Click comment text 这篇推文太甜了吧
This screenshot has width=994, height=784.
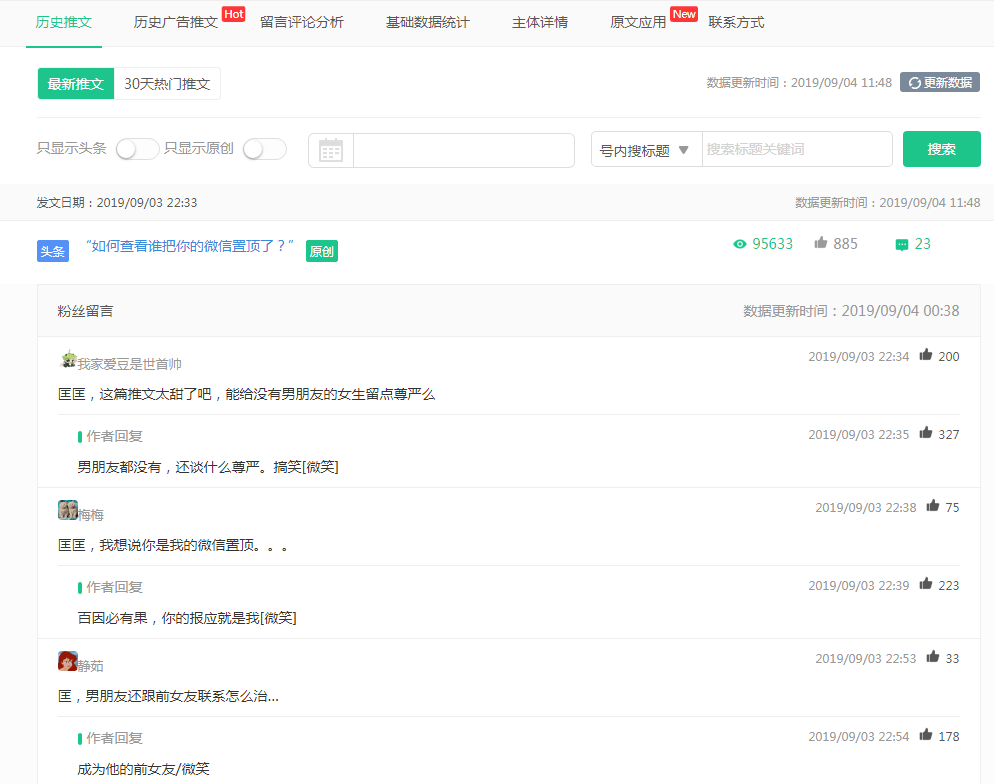[x=155, y=394]
